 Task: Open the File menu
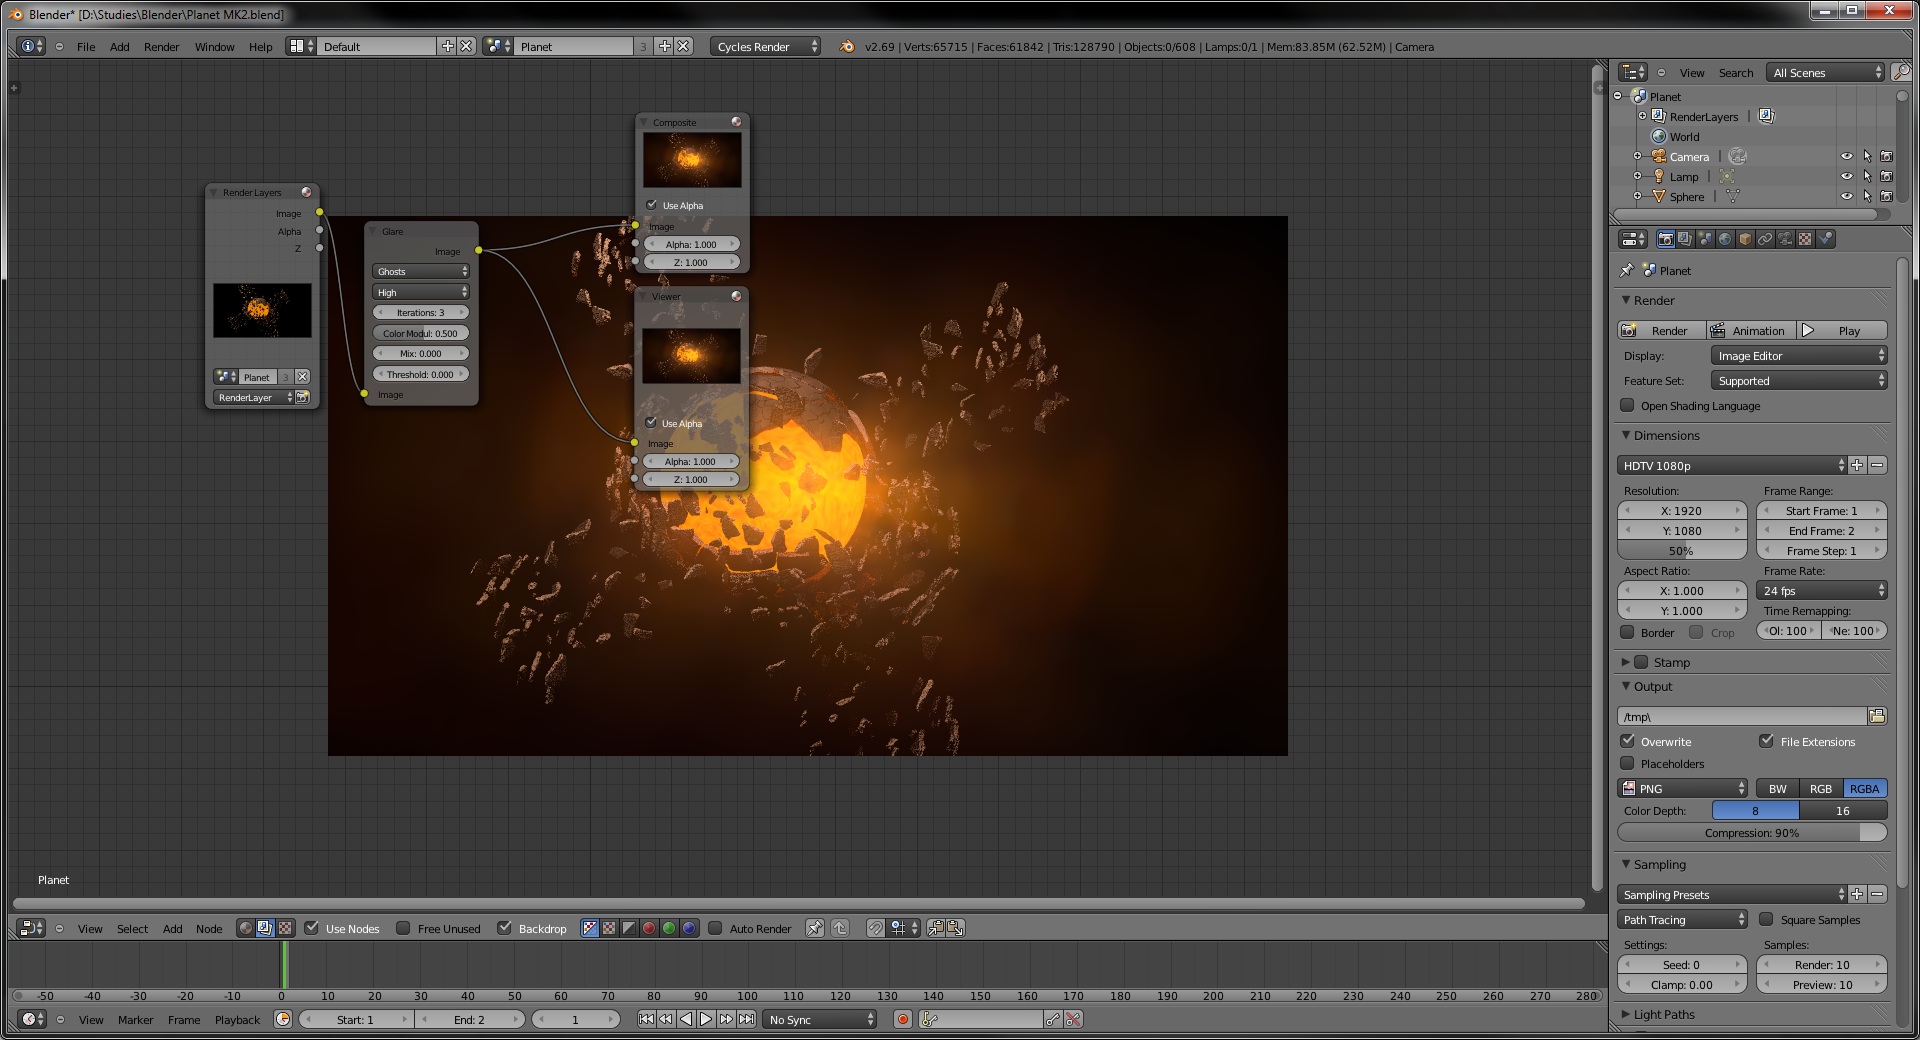point(86,46)
